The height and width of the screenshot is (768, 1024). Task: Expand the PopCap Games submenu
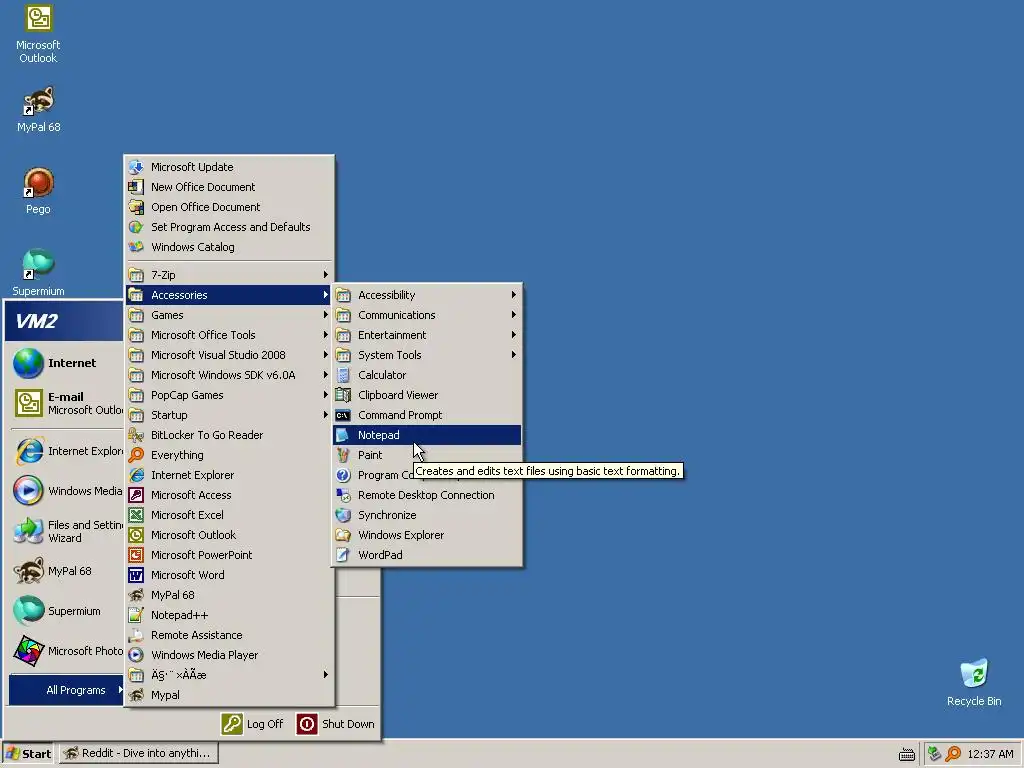[x=229, y=395]
